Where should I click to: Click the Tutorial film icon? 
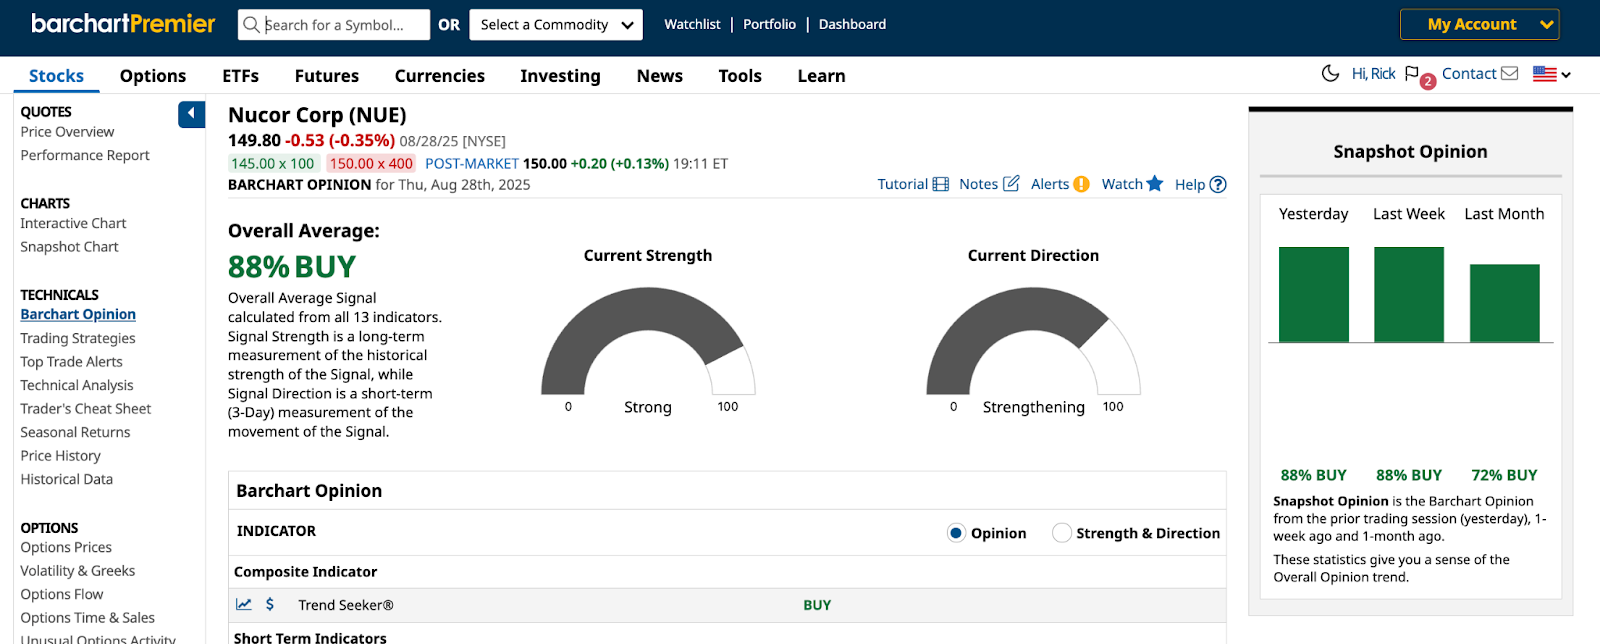[x=940, y=184]
